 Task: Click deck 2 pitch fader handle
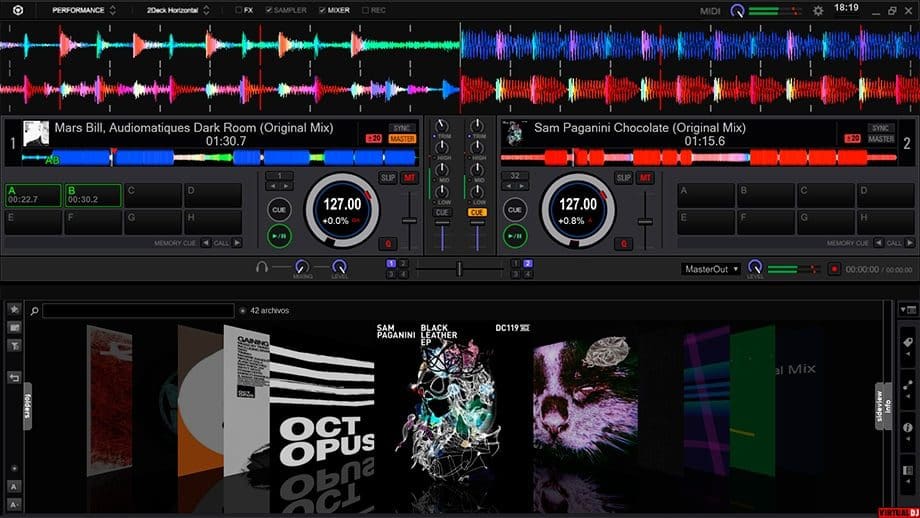(x=645, y=222)
